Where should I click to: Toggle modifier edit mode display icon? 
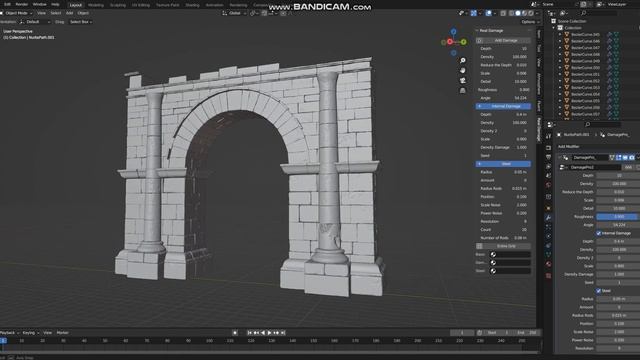[x=618, y=157]
